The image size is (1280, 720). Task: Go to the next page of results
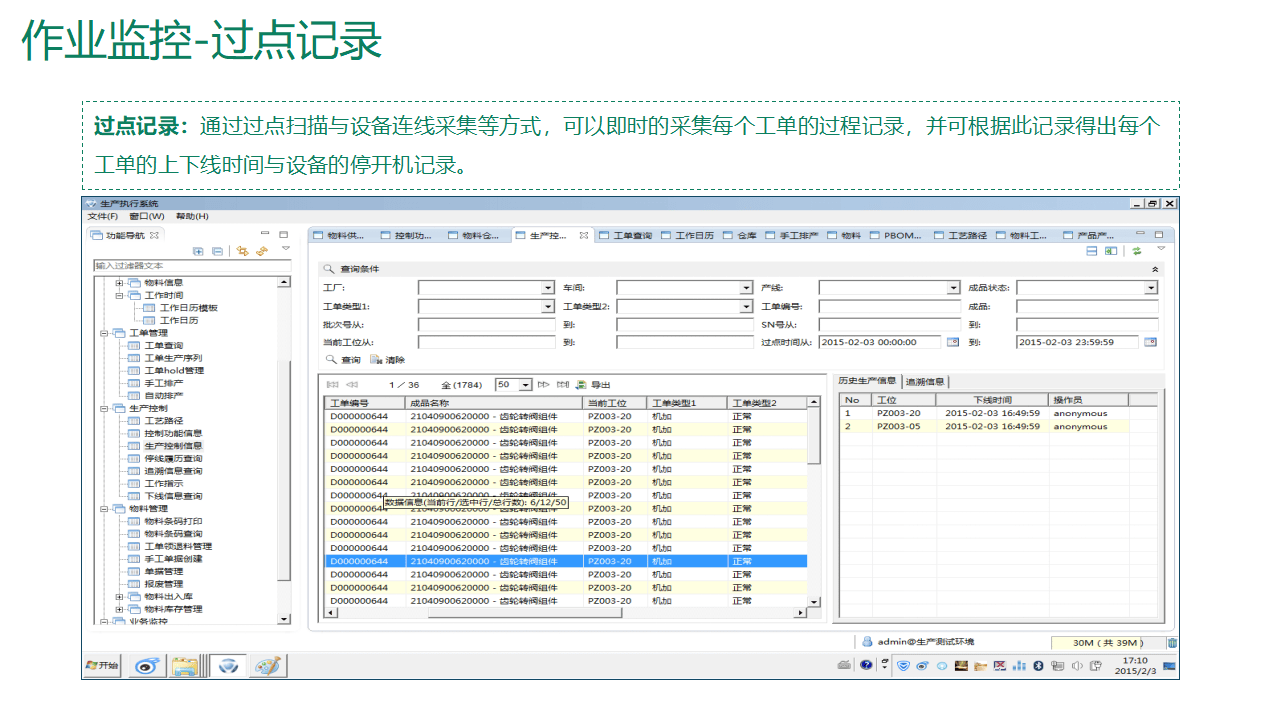click(x=544, y=384)
